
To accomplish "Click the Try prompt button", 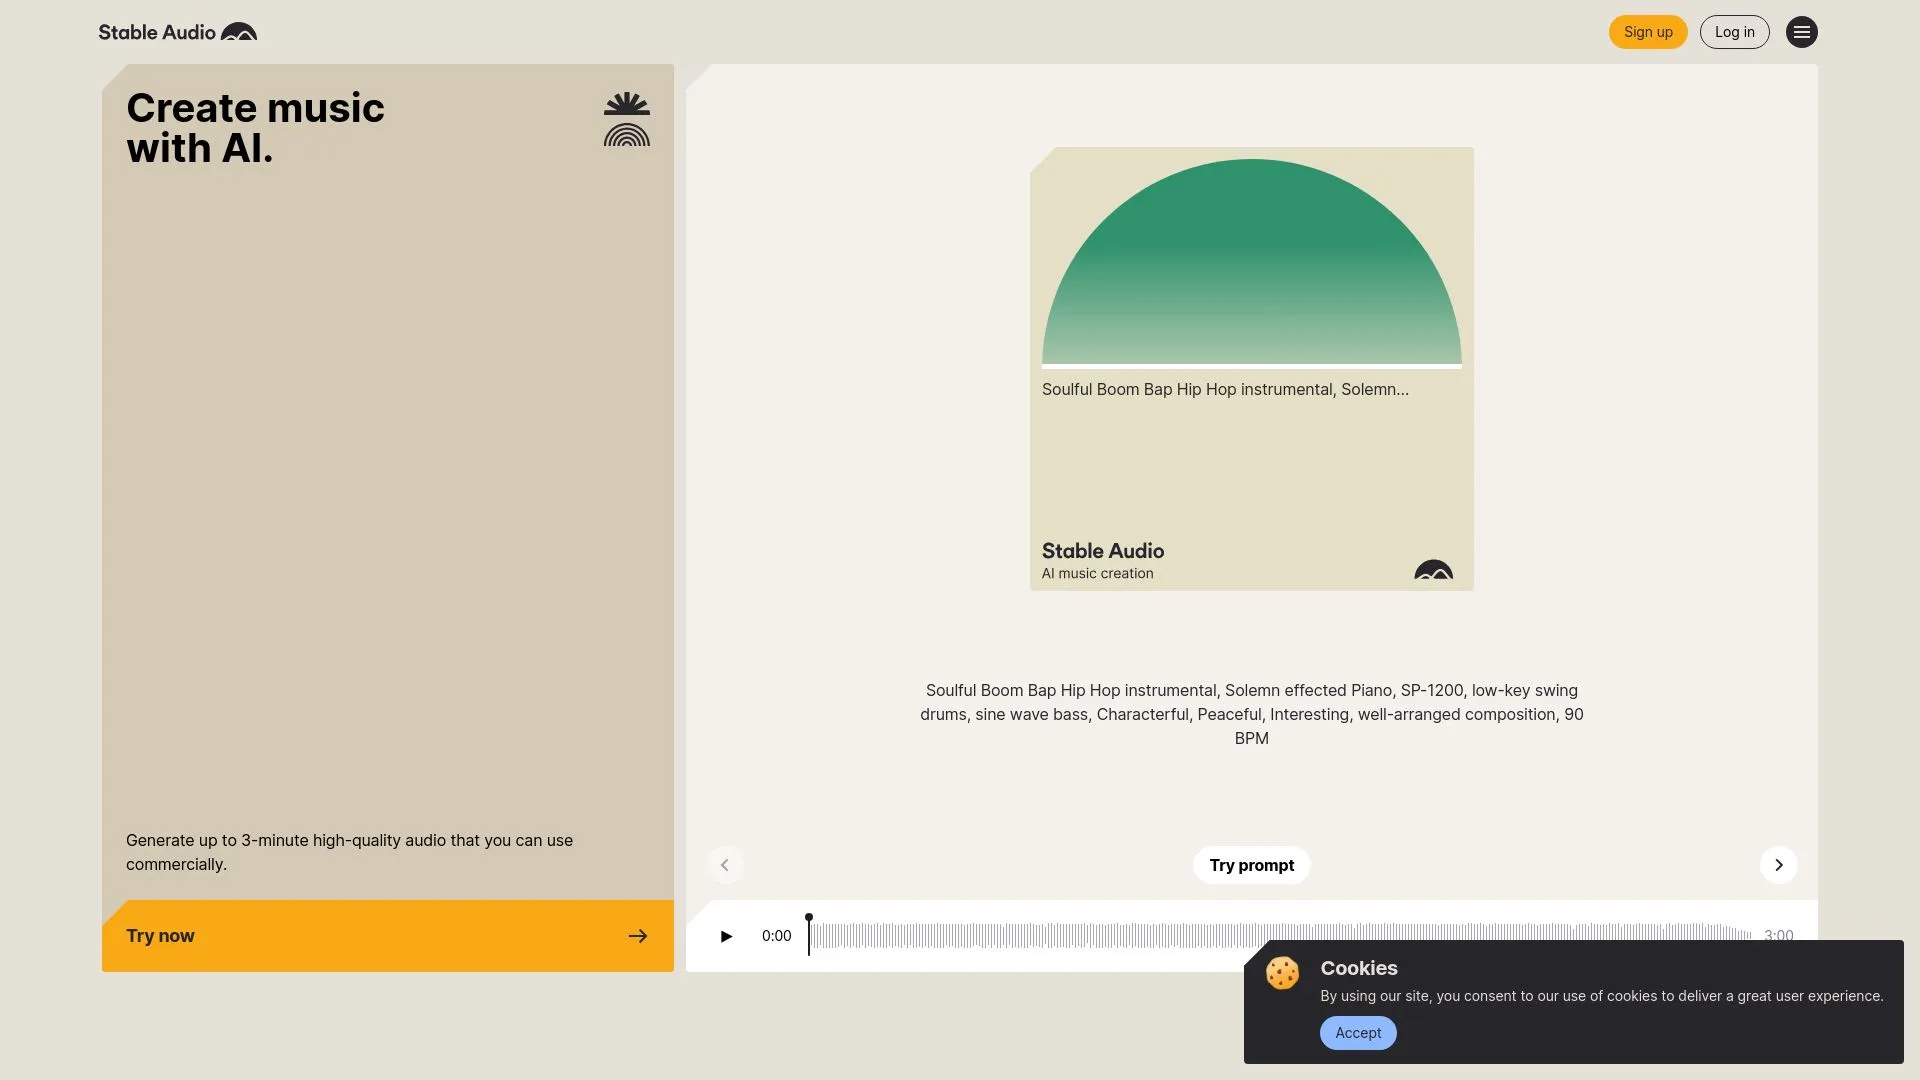I will coord(1251,865).
